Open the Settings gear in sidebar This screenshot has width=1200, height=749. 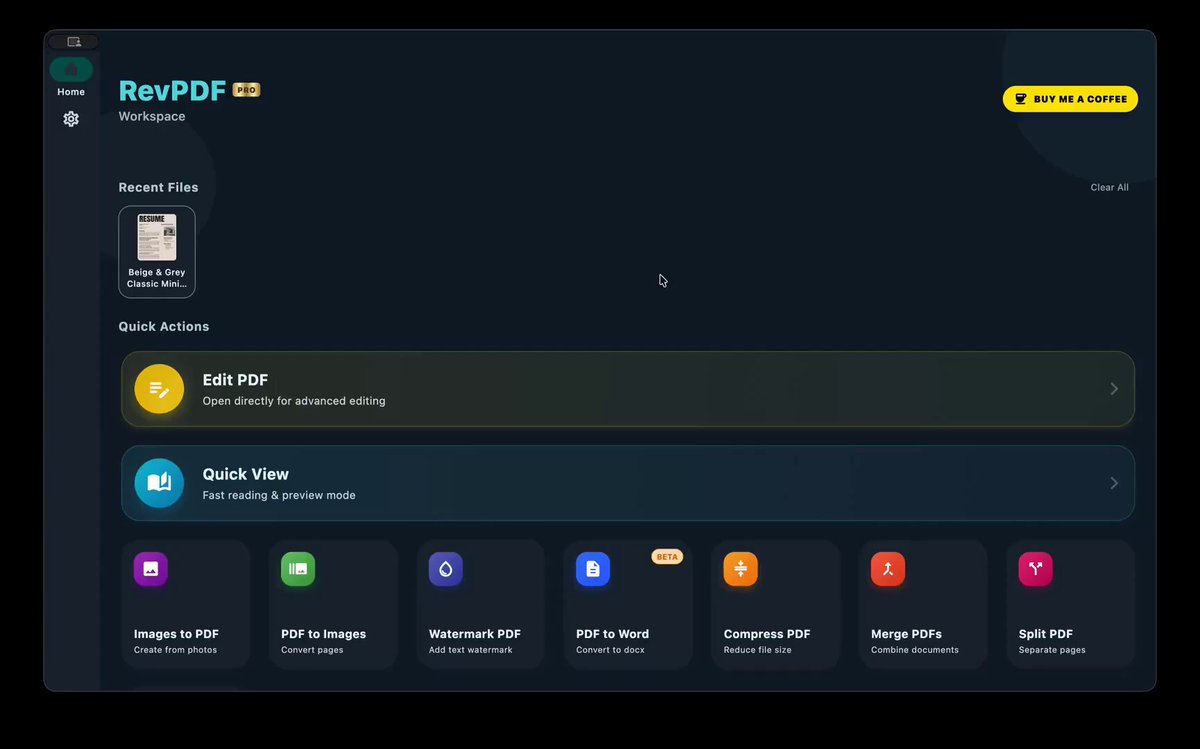click(71, 119)
